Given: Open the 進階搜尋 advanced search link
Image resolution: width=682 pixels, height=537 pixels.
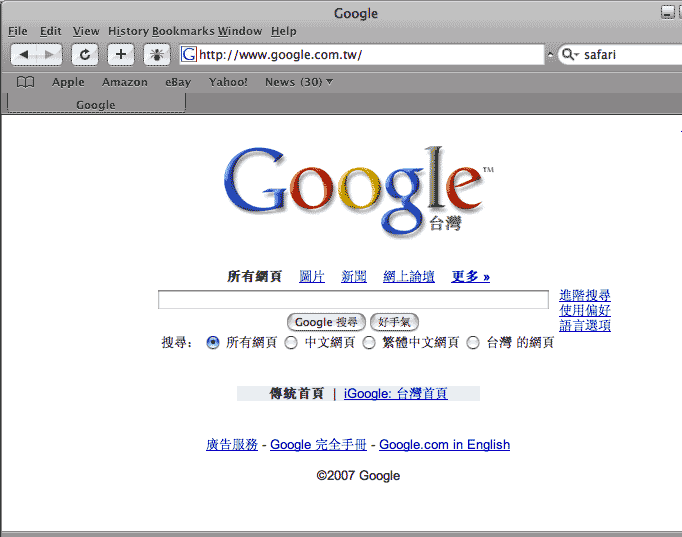Looking at the screenshot, I should 585,295.
